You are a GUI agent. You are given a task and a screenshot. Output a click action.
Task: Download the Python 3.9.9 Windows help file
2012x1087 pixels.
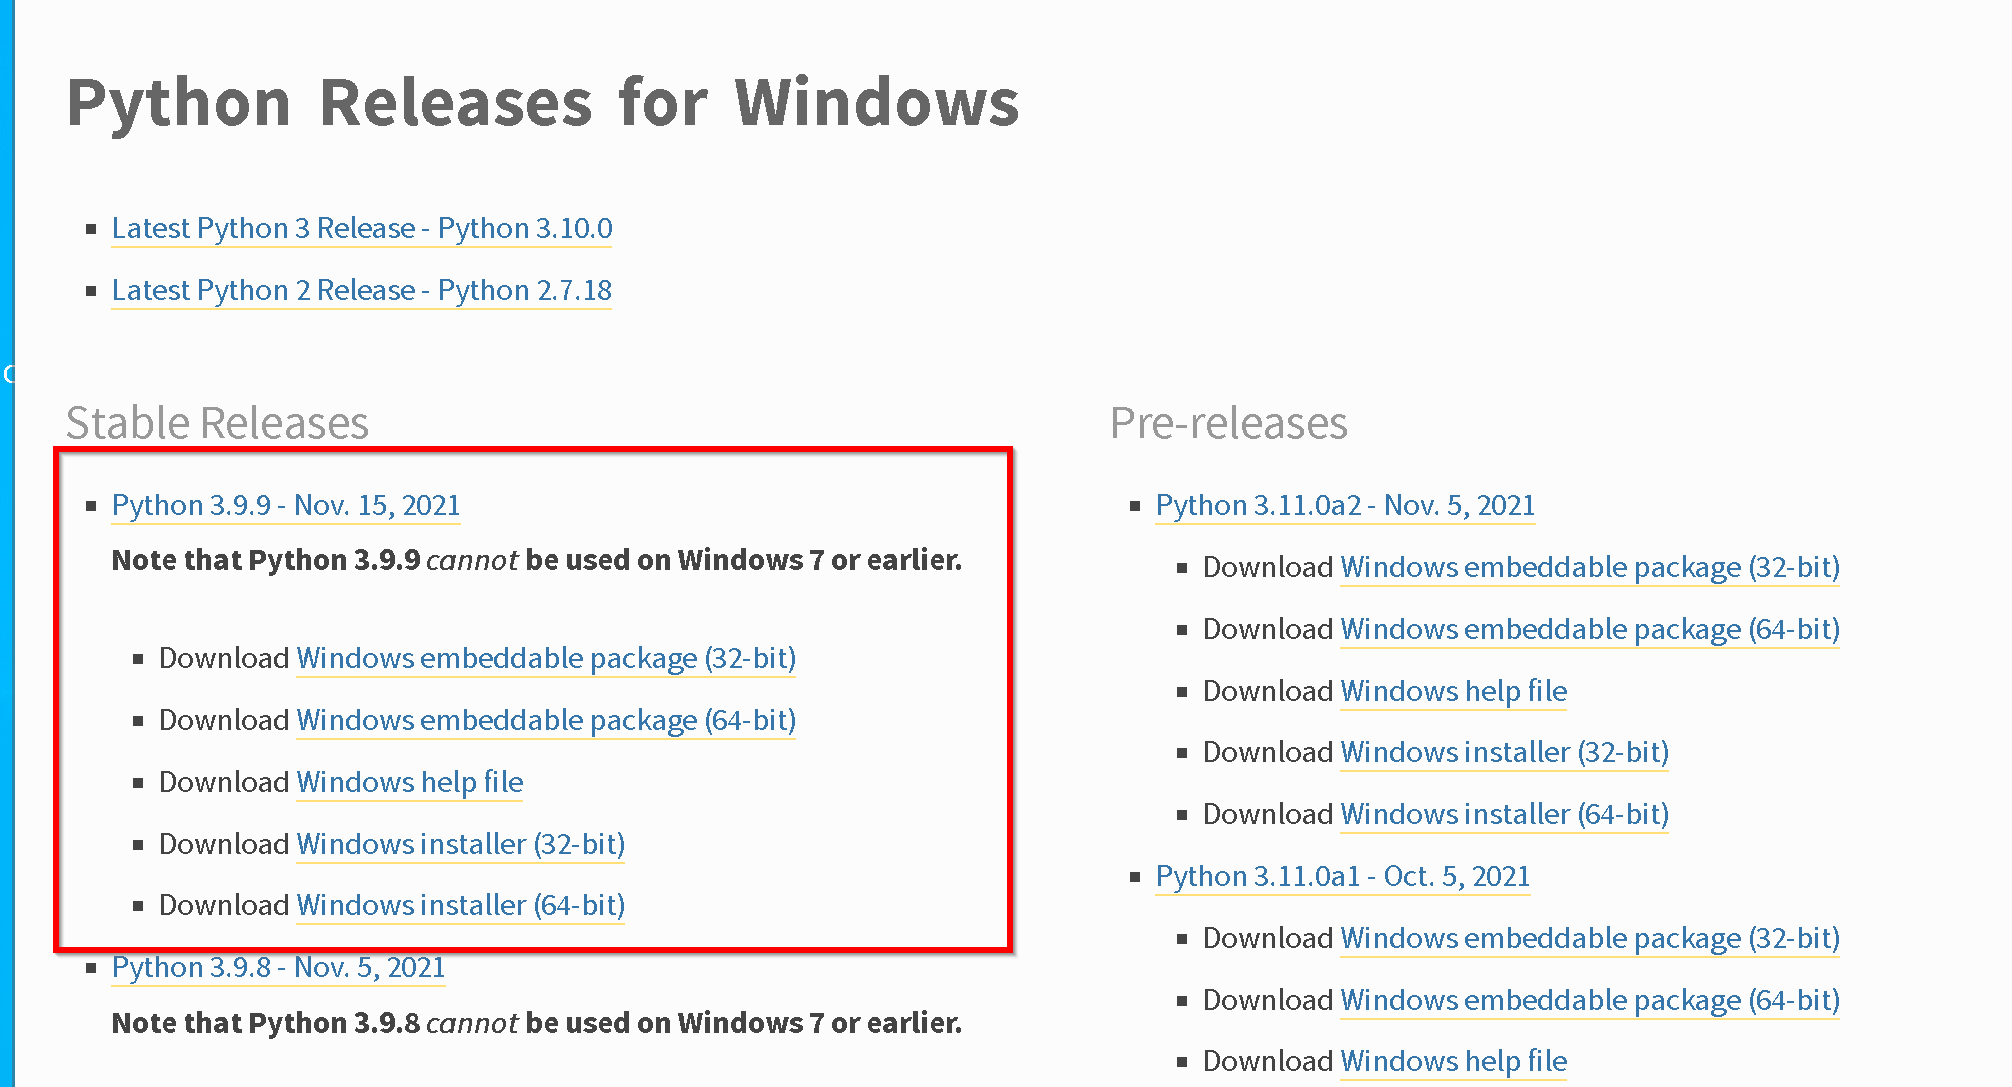[410, 782]
